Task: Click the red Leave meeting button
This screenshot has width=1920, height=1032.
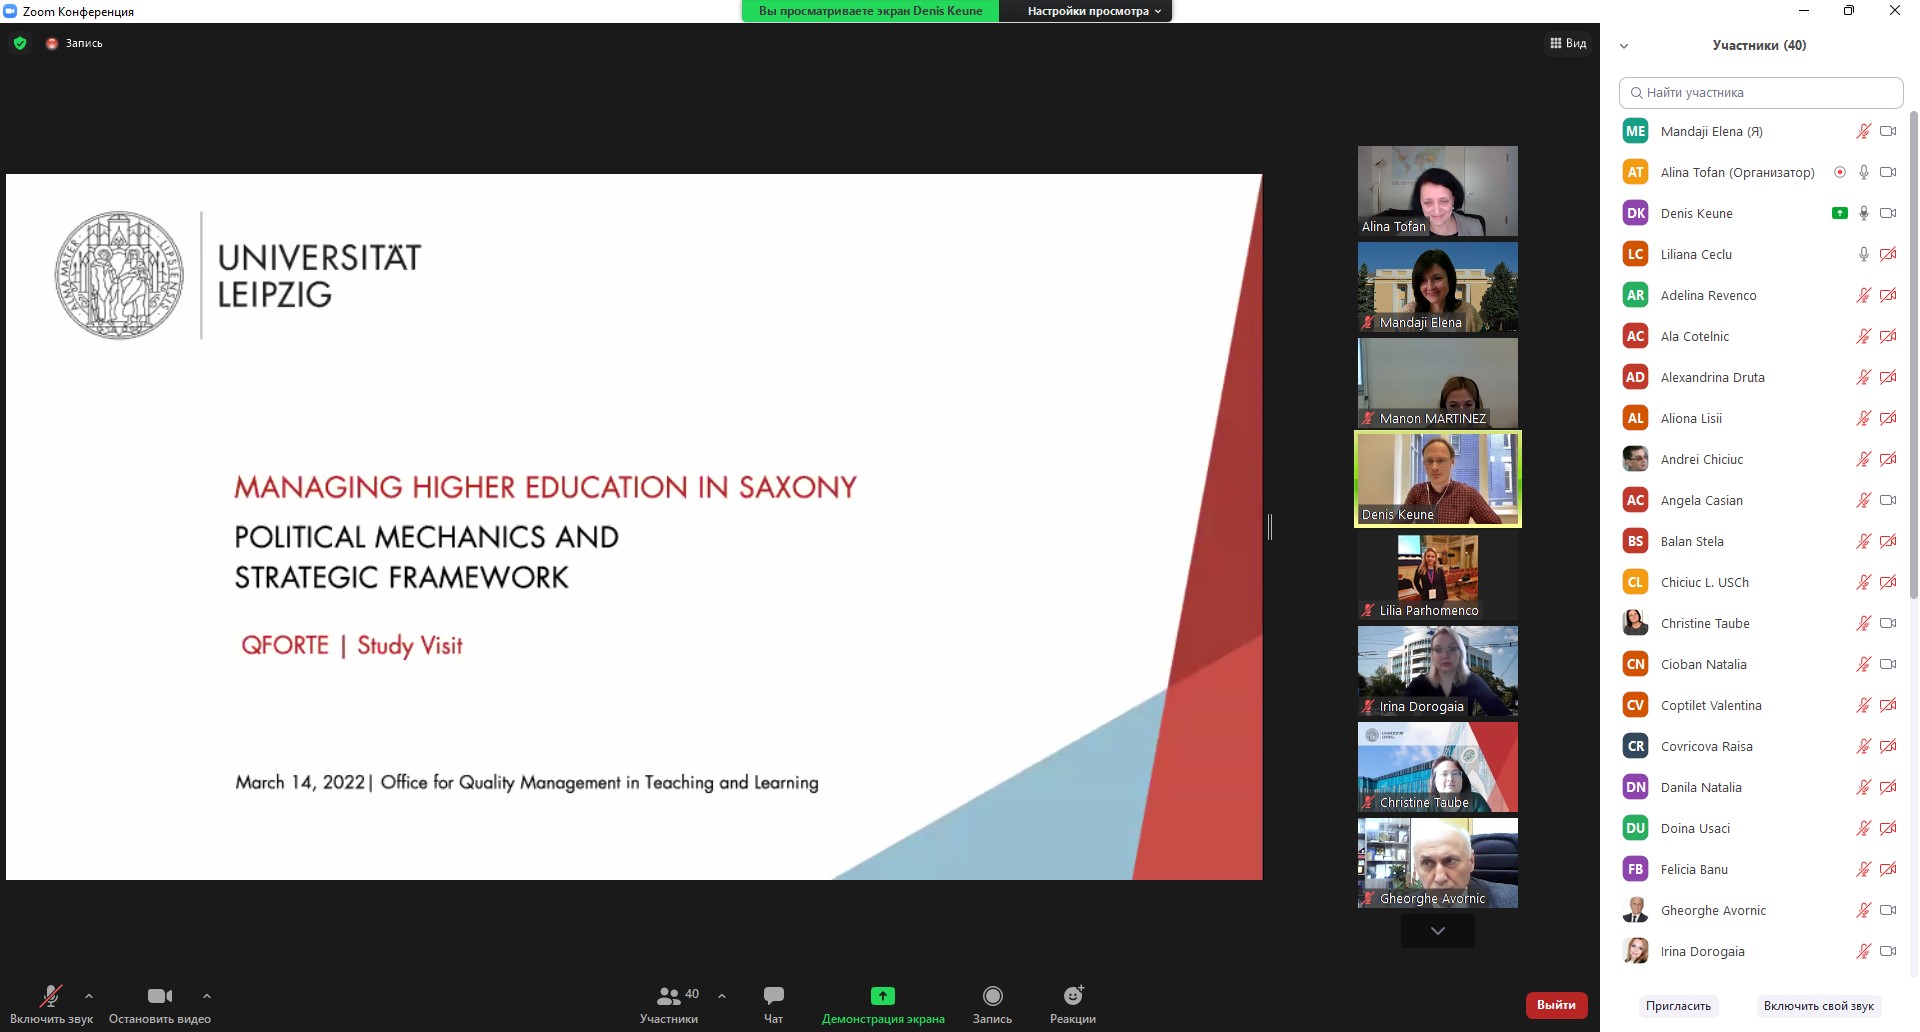Action: [1555, 1005]
